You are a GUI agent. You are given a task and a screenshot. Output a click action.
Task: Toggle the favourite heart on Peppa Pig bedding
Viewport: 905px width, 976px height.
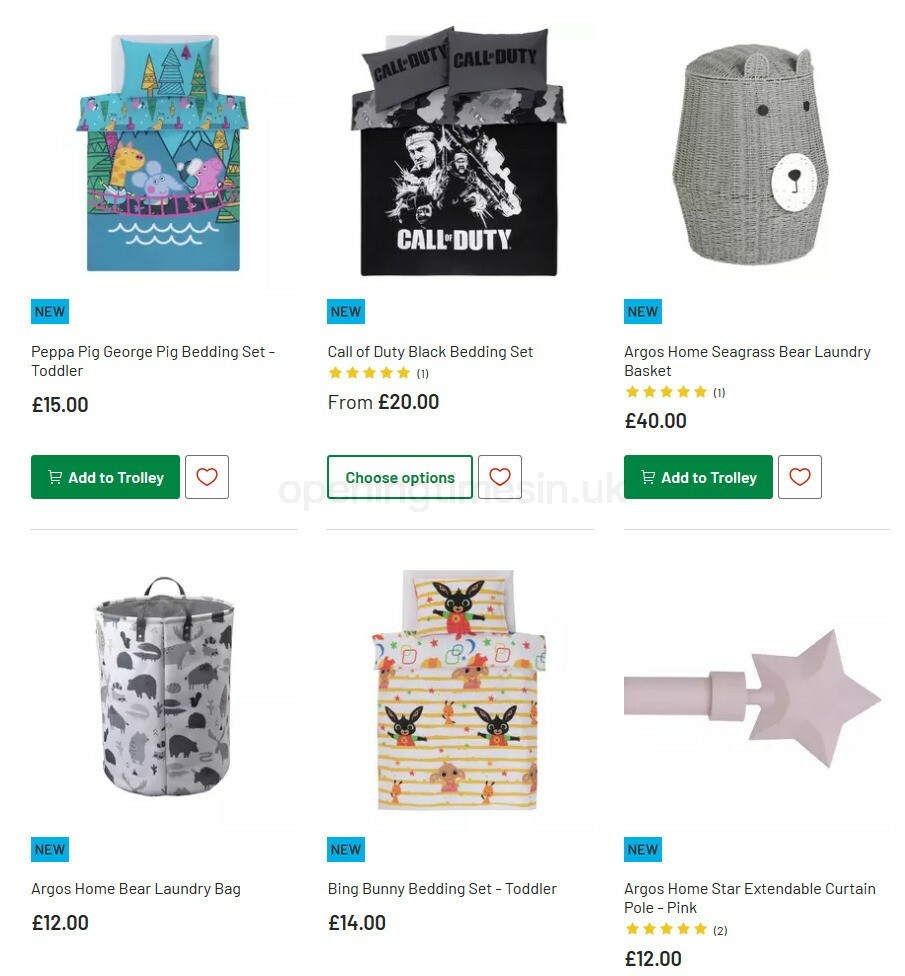[x=206, y=477]
